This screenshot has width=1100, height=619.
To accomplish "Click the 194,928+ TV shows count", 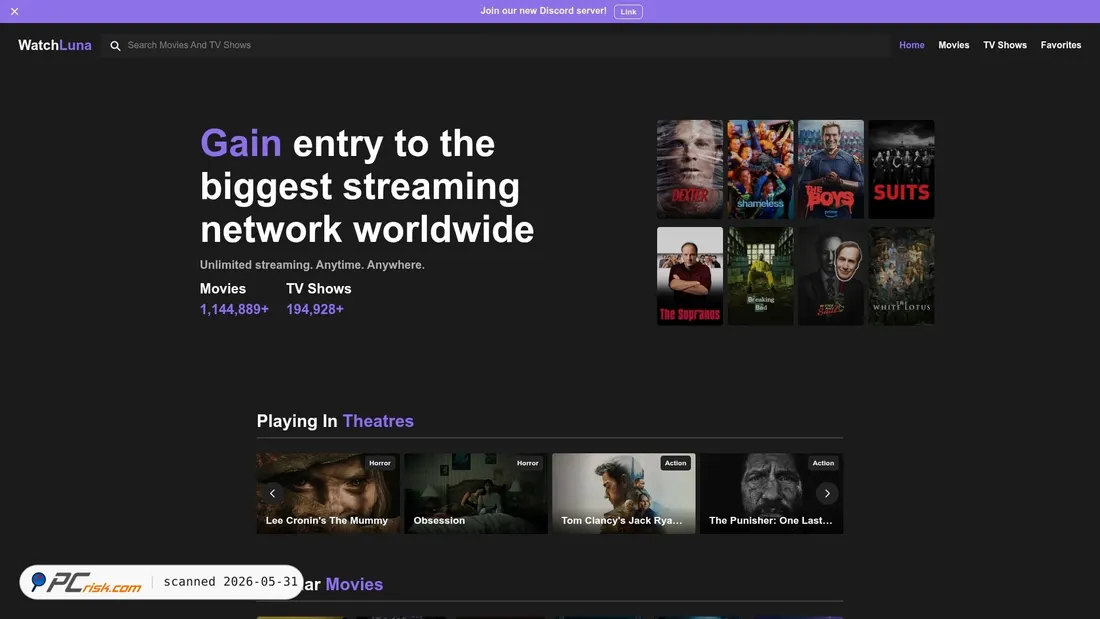I will (x=315, y=310).
